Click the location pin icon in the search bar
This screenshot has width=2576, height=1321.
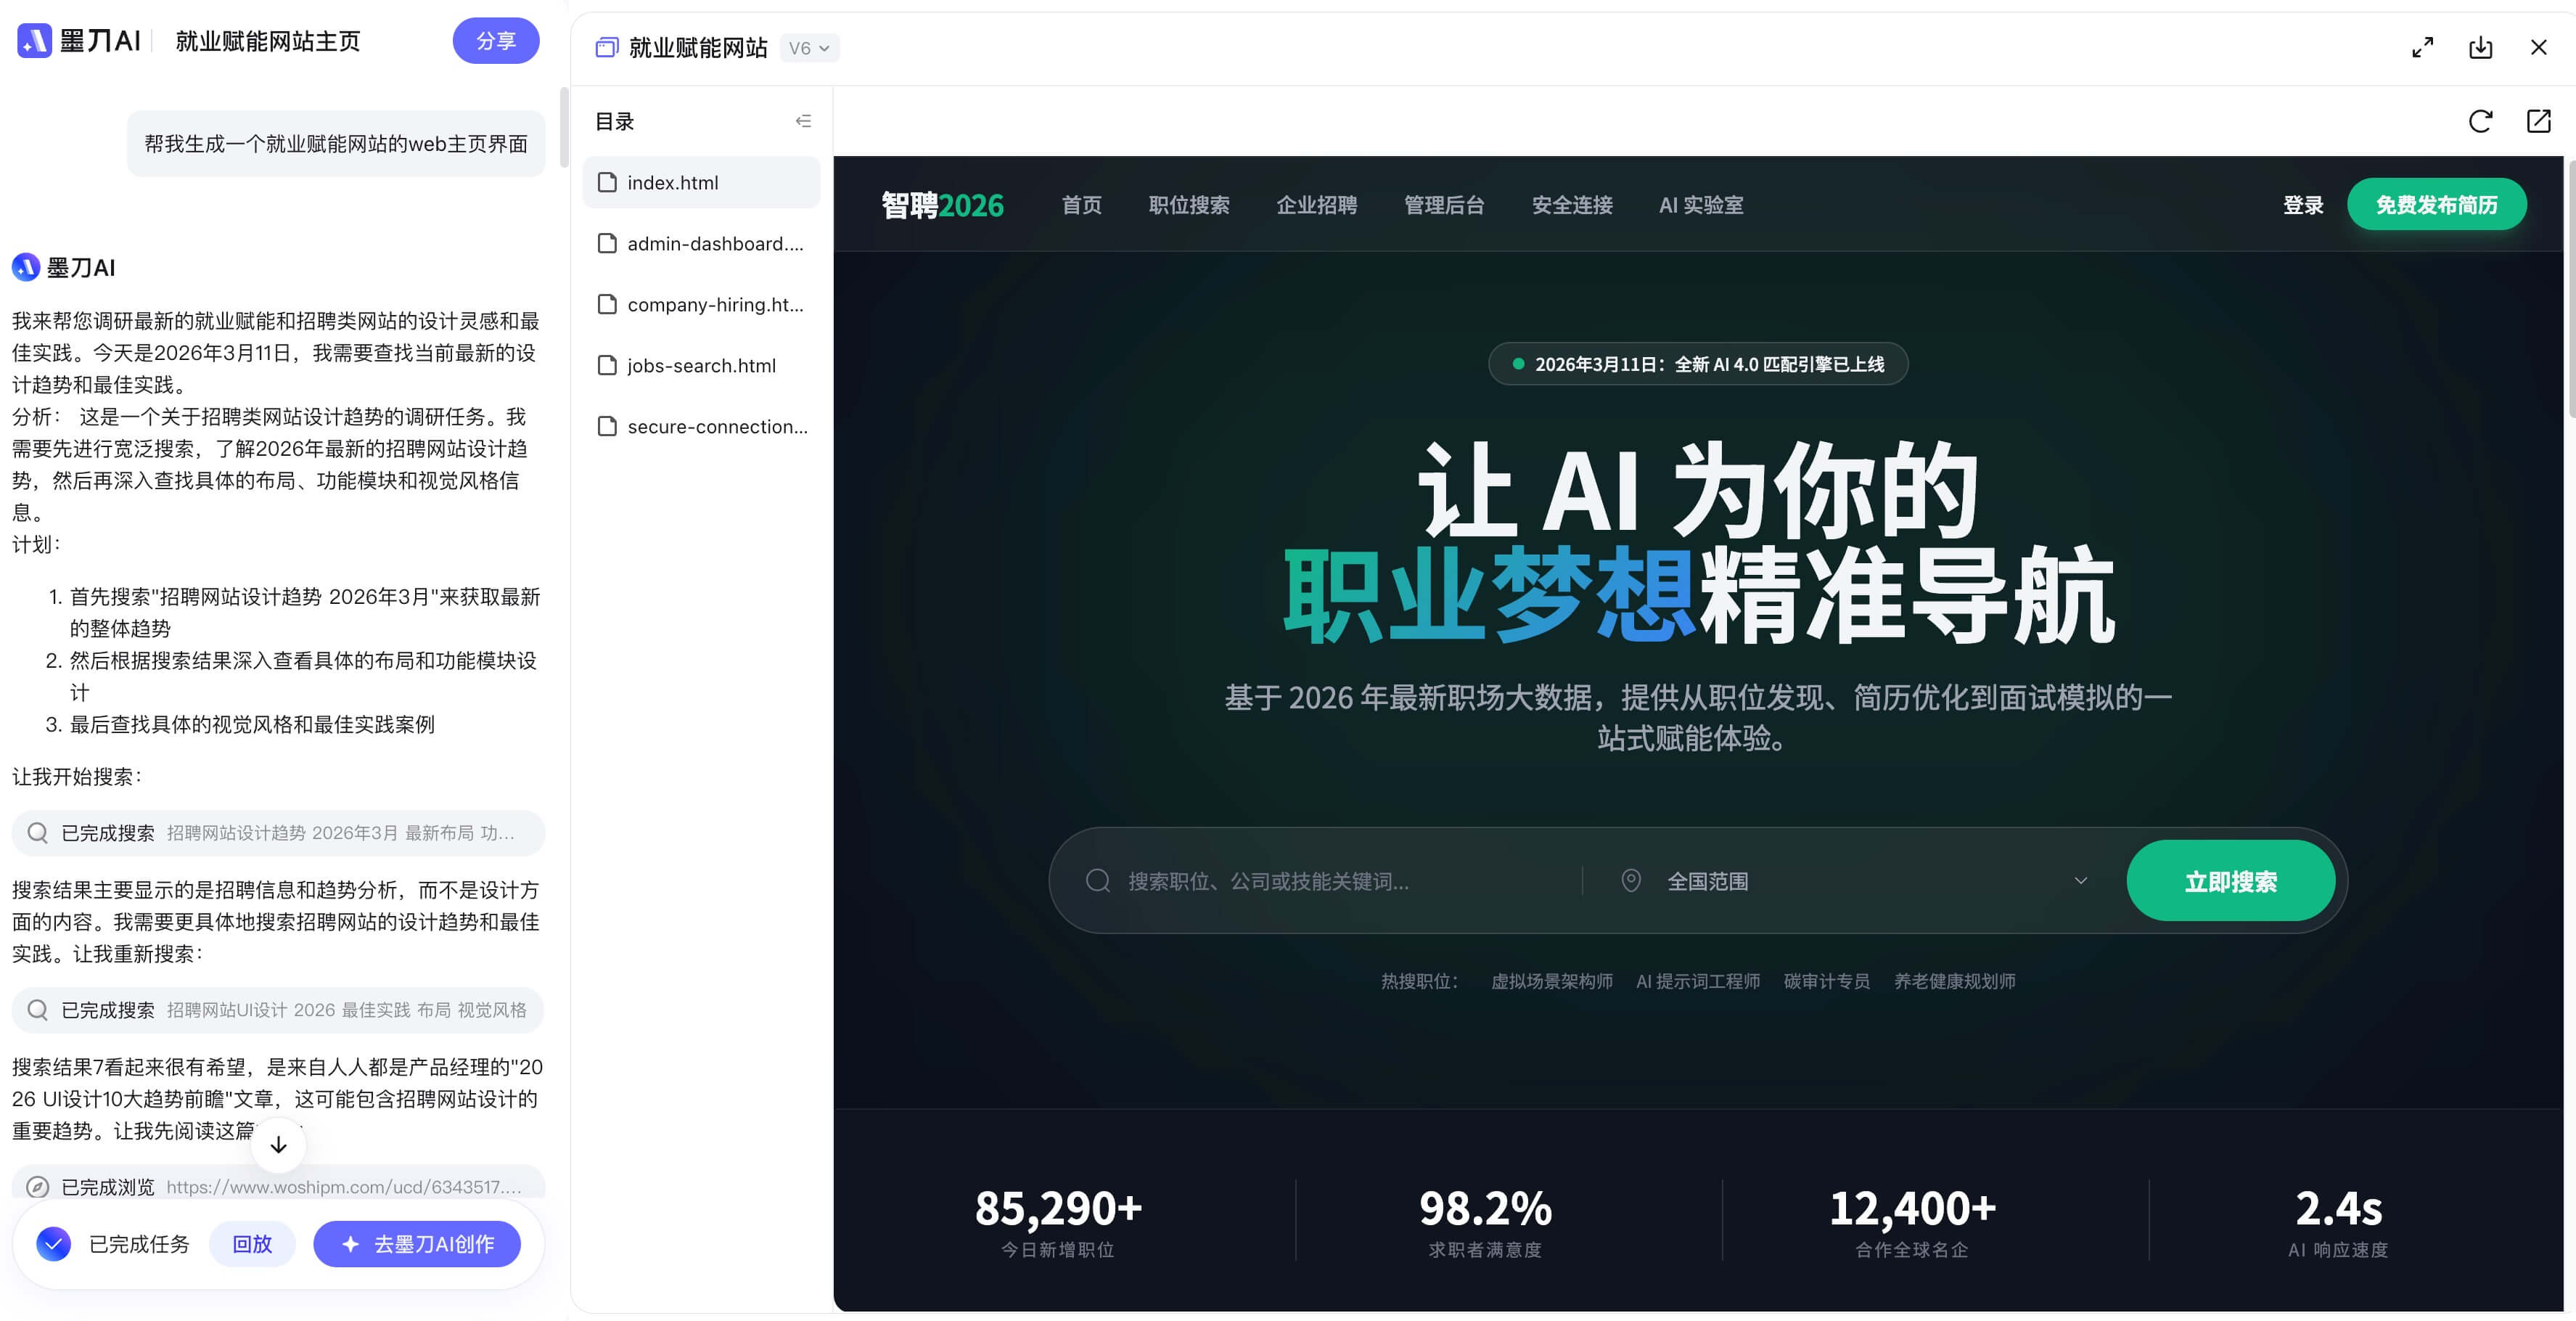(1630, 880)
